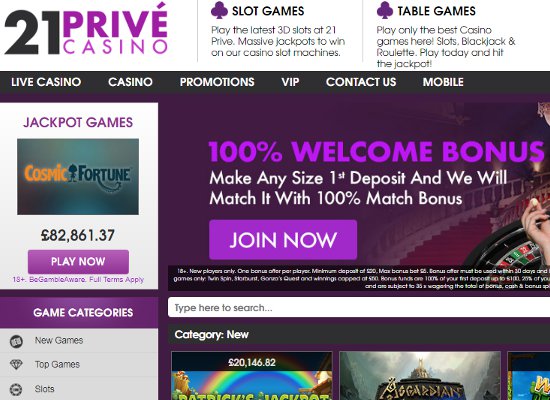
Task: Select the Slots chip icon
Action: click(x=16, y=389)
